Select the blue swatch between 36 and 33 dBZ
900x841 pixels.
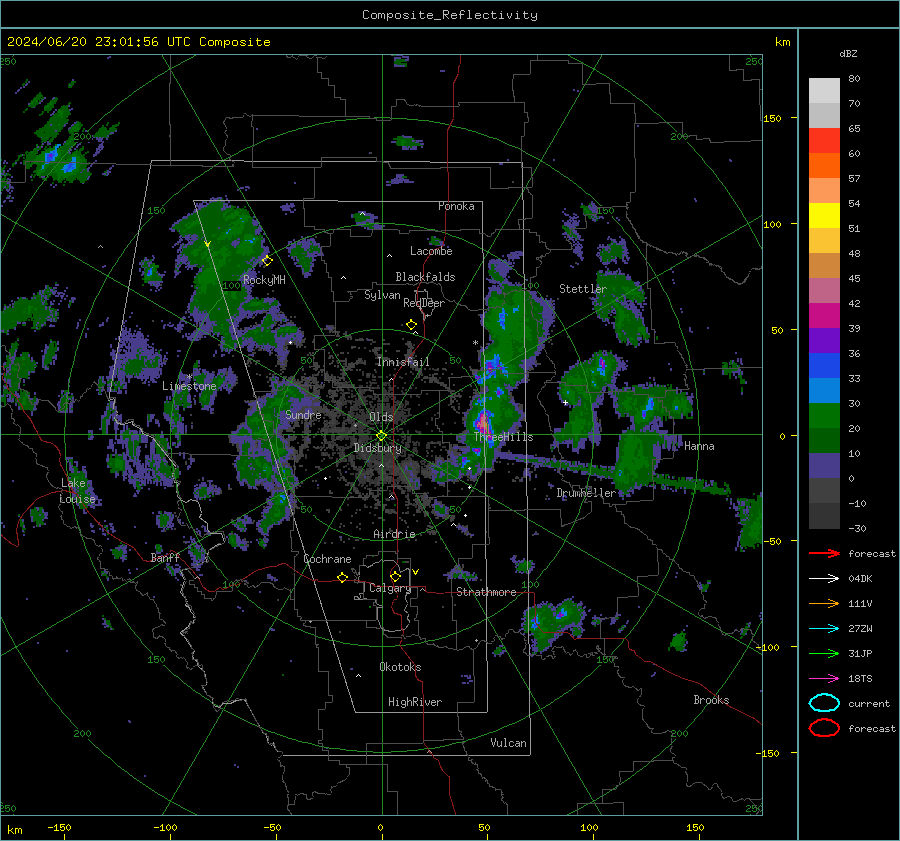click(x=824, y=366)
